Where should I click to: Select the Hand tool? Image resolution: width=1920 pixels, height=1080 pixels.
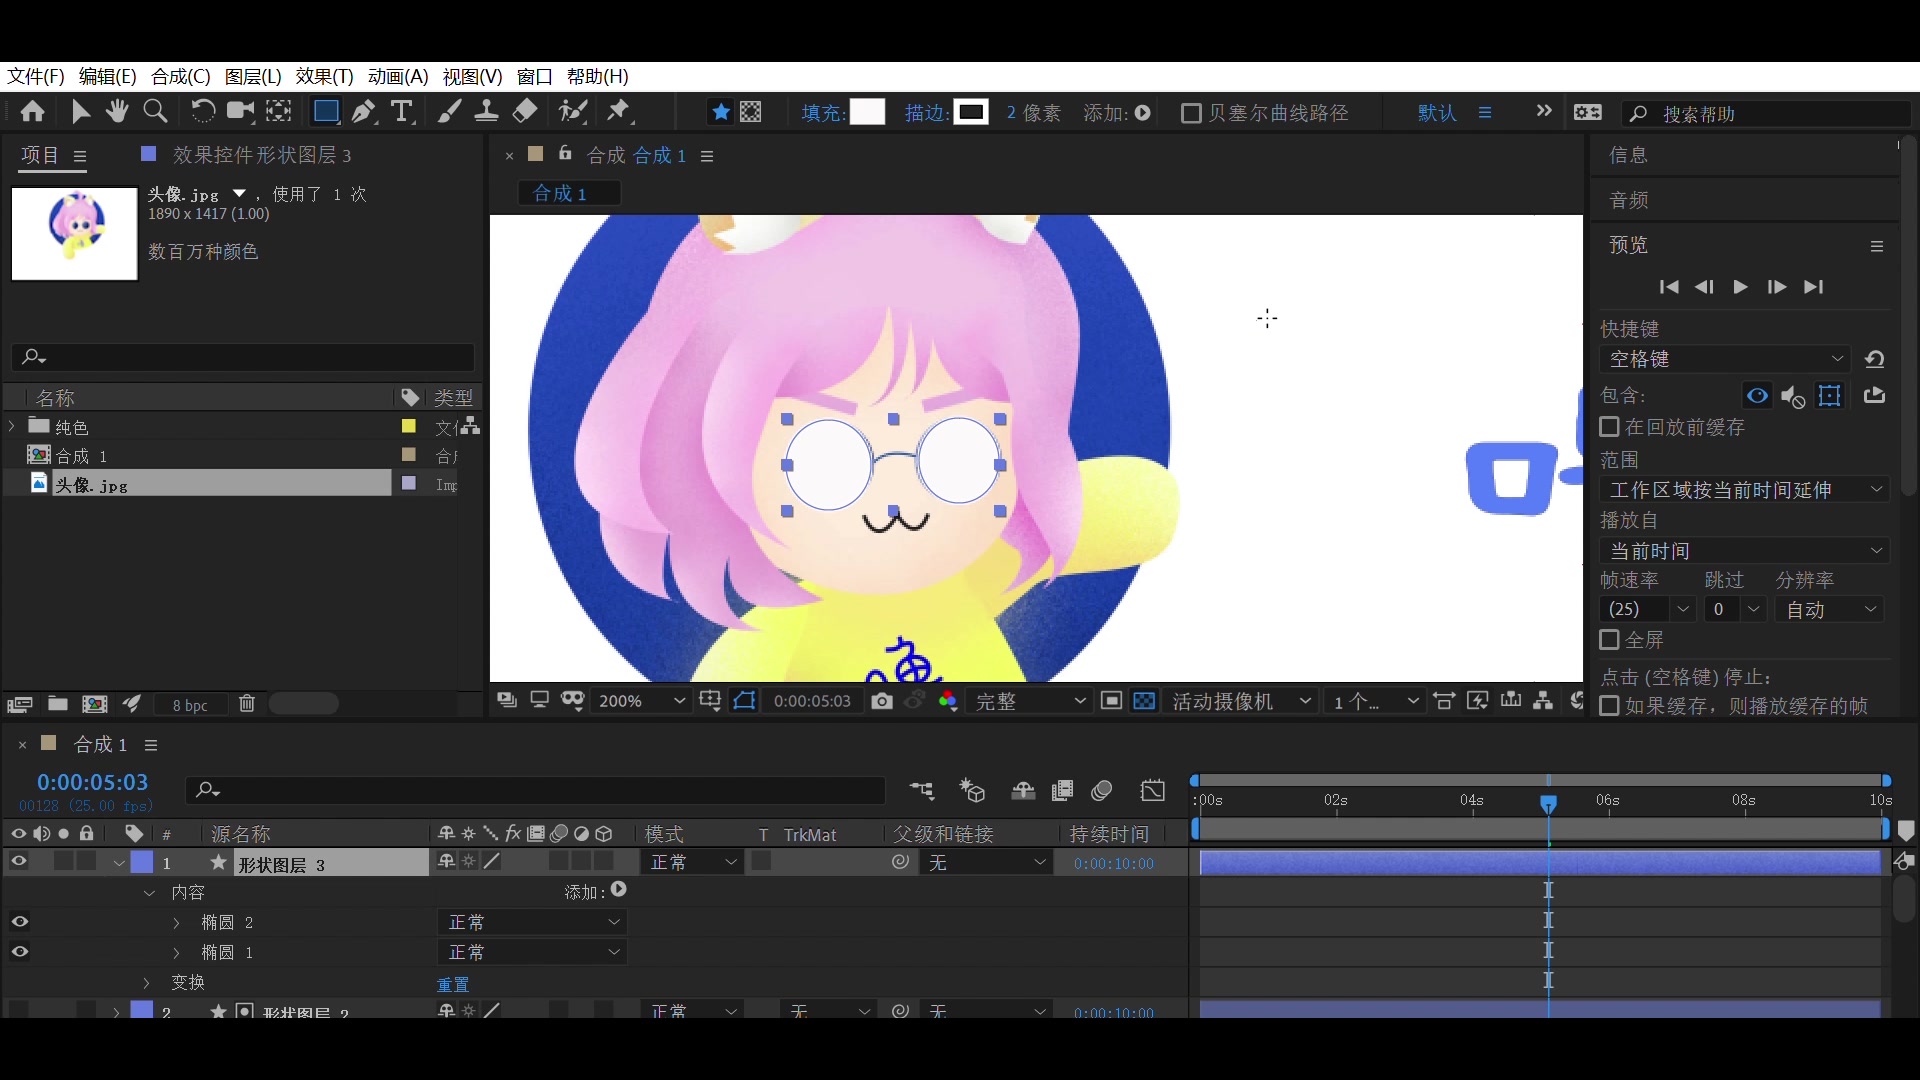118,112
